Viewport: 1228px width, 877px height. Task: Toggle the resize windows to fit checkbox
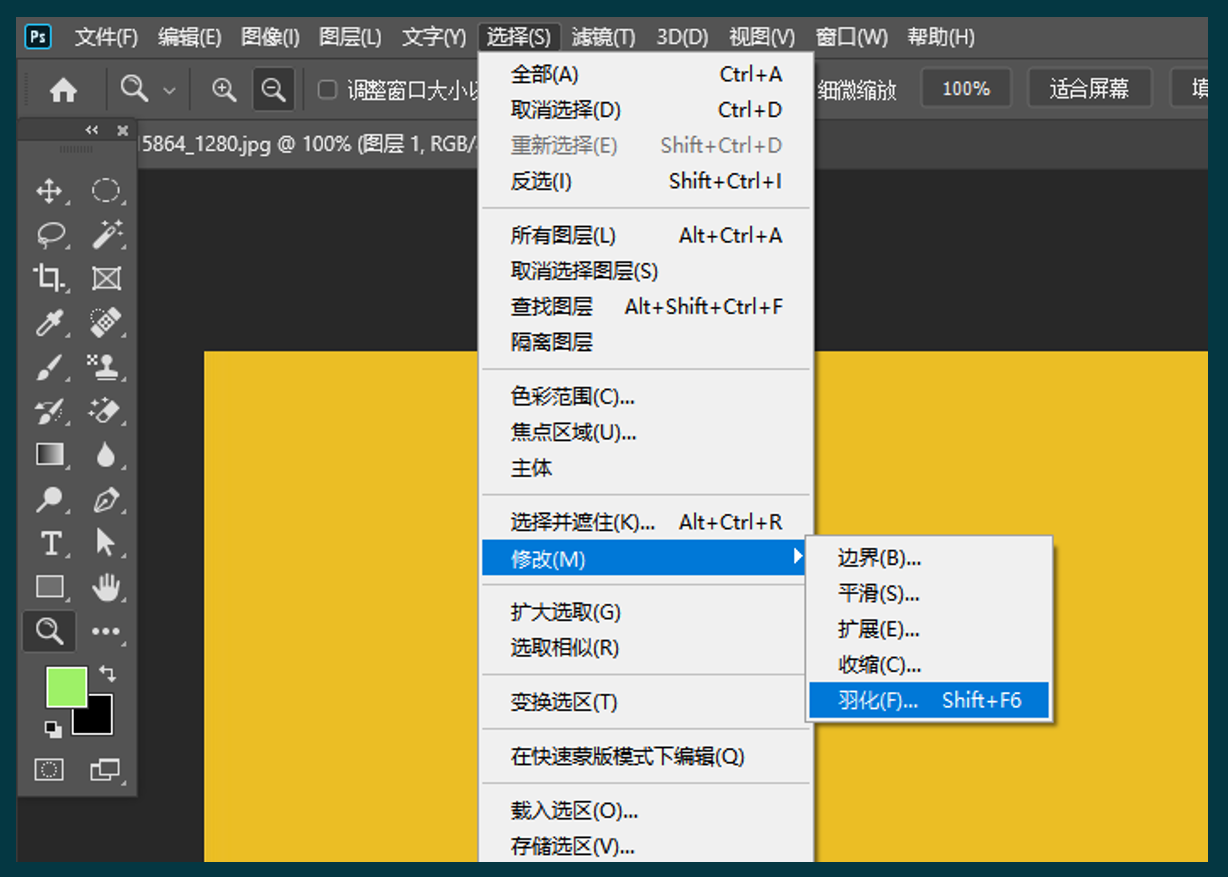(x=327, y=90)
